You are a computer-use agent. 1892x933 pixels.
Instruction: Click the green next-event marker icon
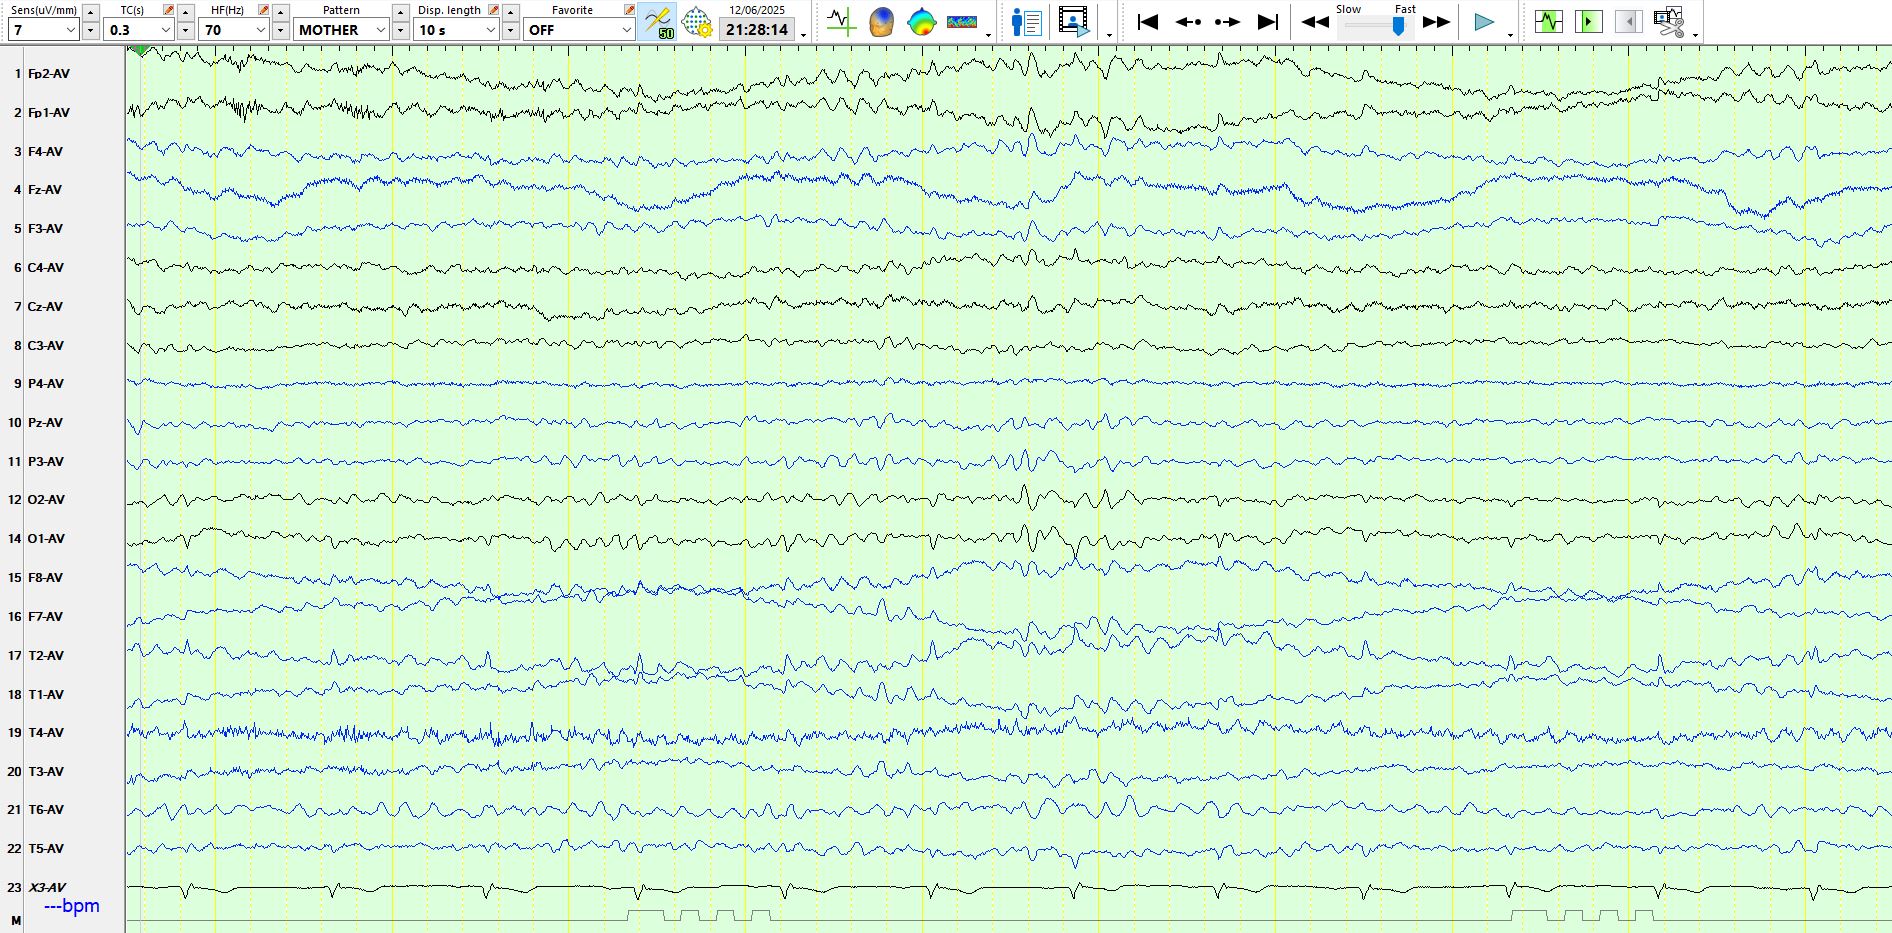click(x=1588, y=21)
